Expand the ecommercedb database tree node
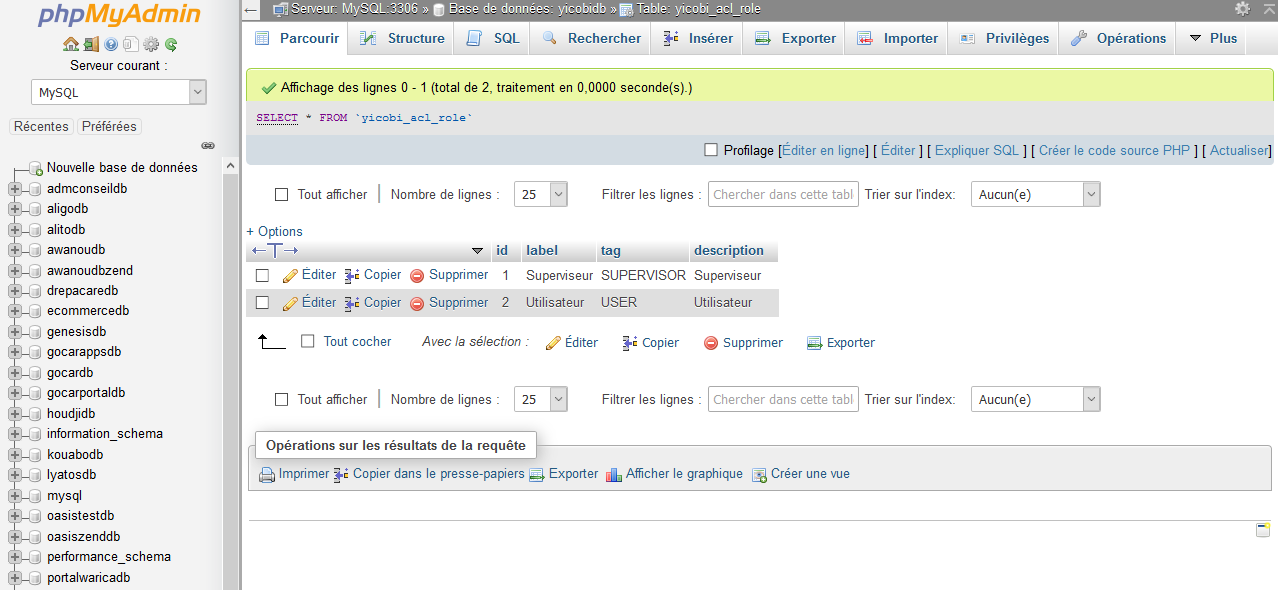This screenshot has height=590, width=1278. [x=15, y=311]
